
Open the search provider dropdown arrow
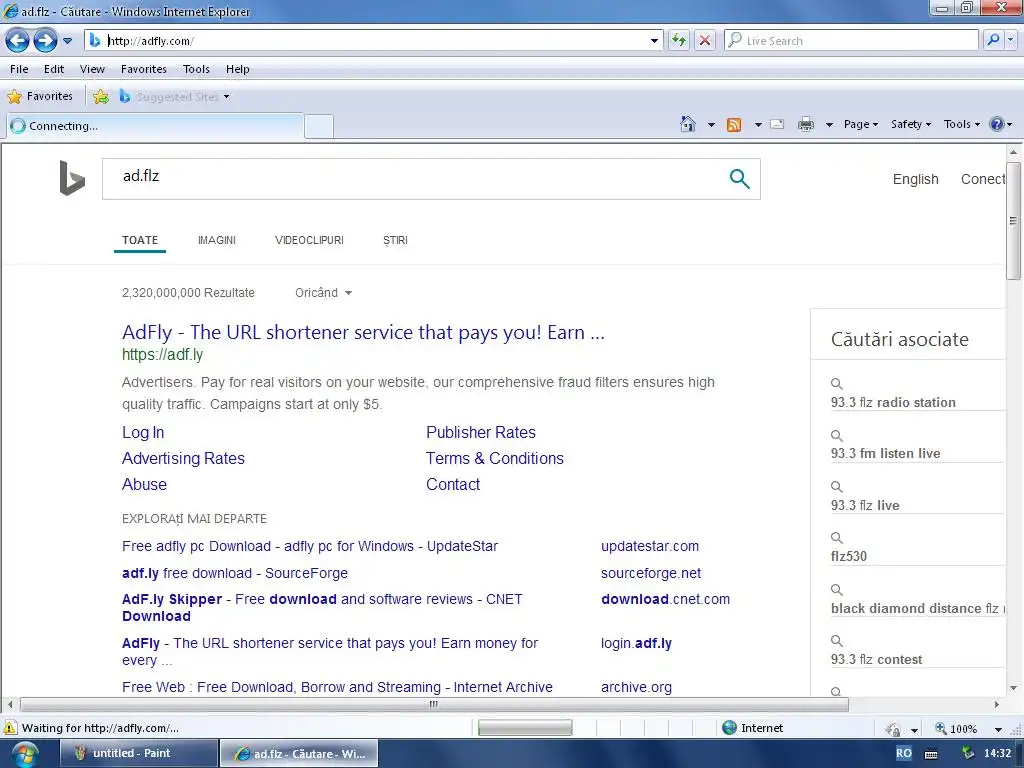point(1010,40)
